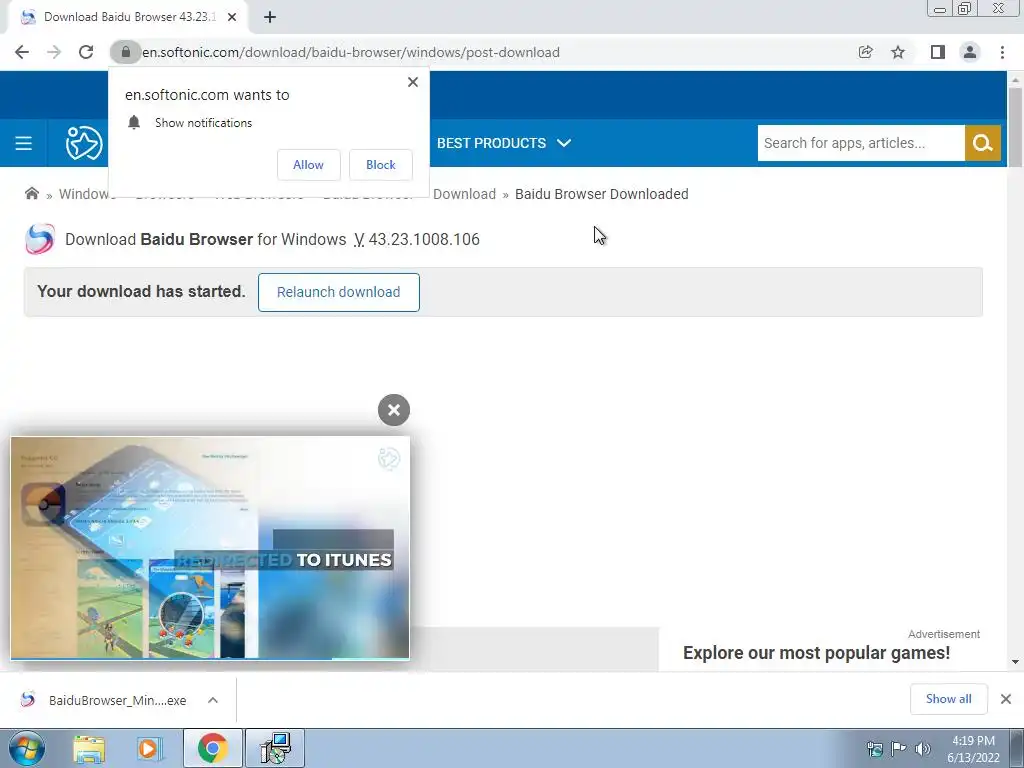Open site info via lock icon
This screenshot has width=1024, height=768.
click(x=125, y=52)
